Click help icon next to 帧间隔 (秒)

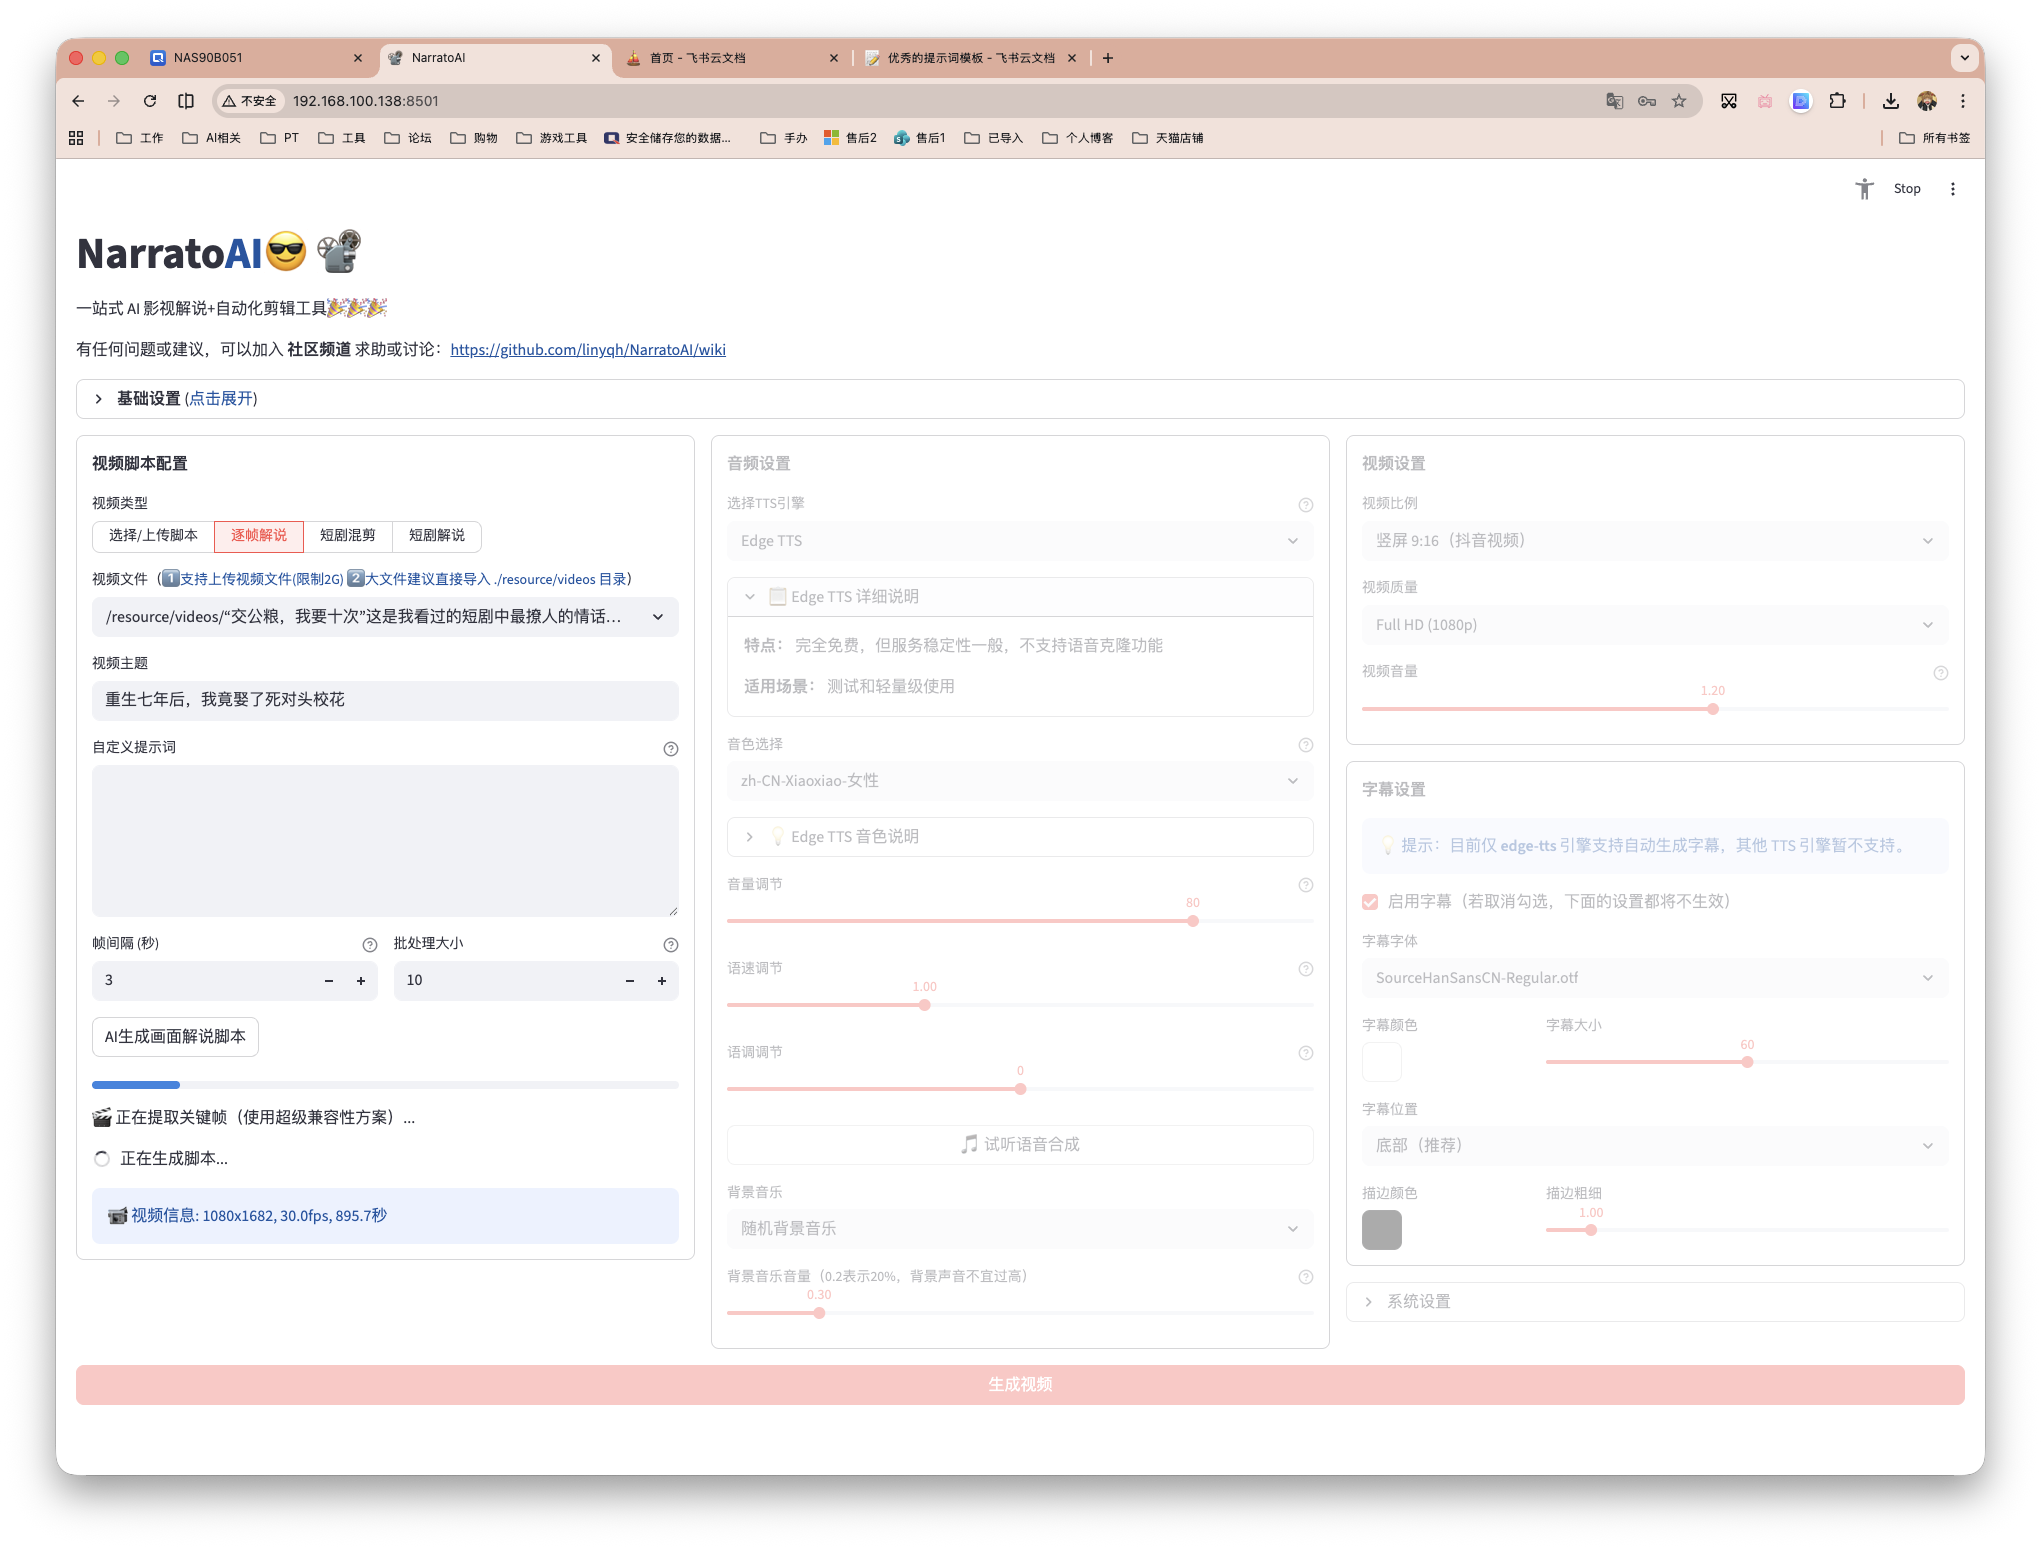[x=369, y=945]
